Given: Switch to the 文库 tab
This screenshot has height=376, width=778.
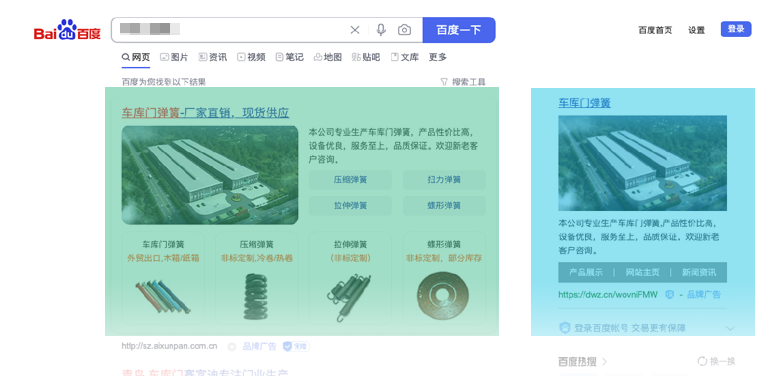Looking at the screenshot, I should pyautogui.click(x=405, y=57).
